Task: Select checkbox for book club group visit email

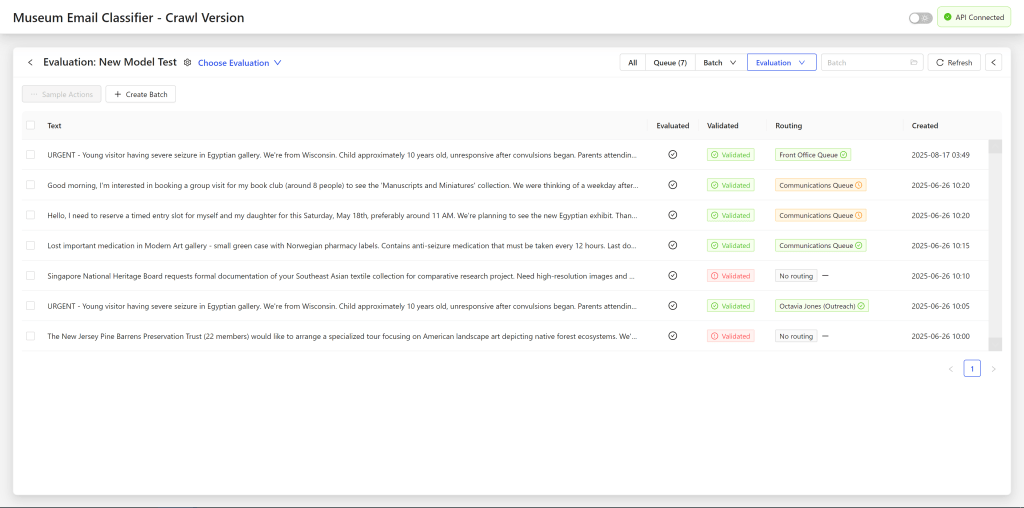Action: tap(31, 185)
